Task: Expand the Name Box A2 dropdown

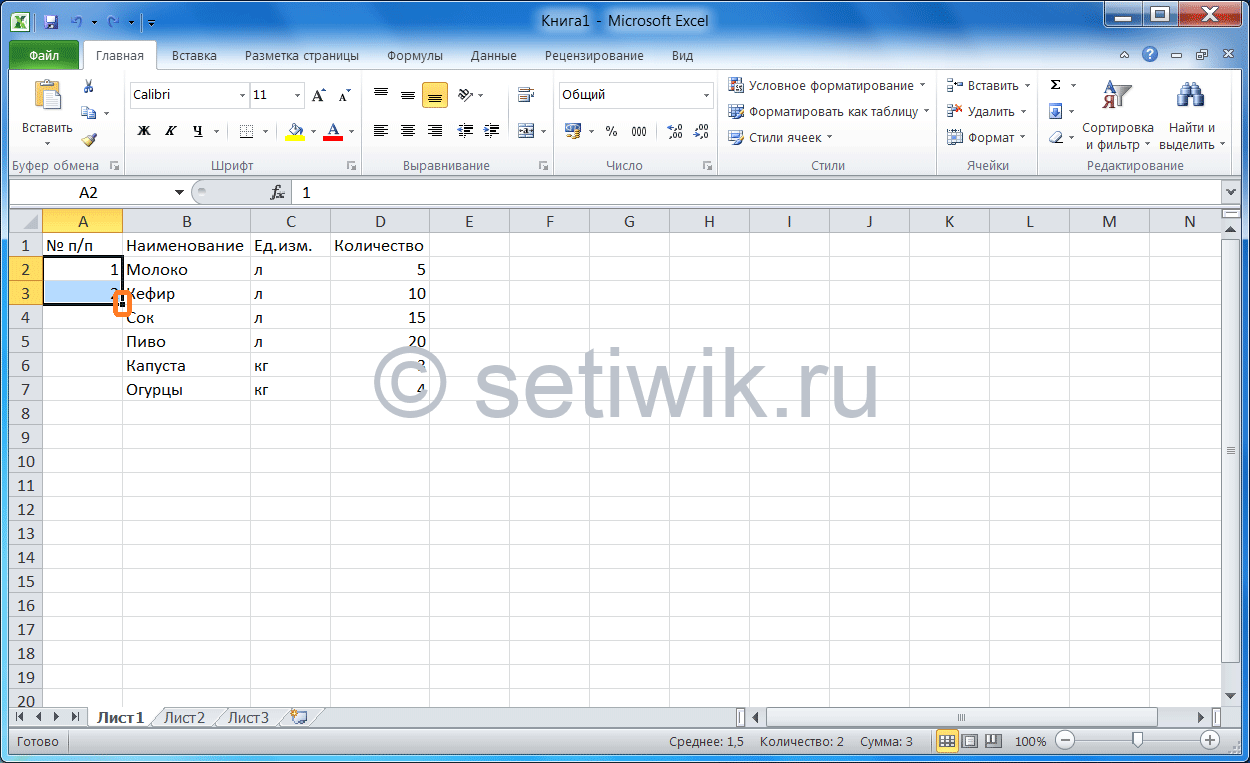Action: pos(180,192)
